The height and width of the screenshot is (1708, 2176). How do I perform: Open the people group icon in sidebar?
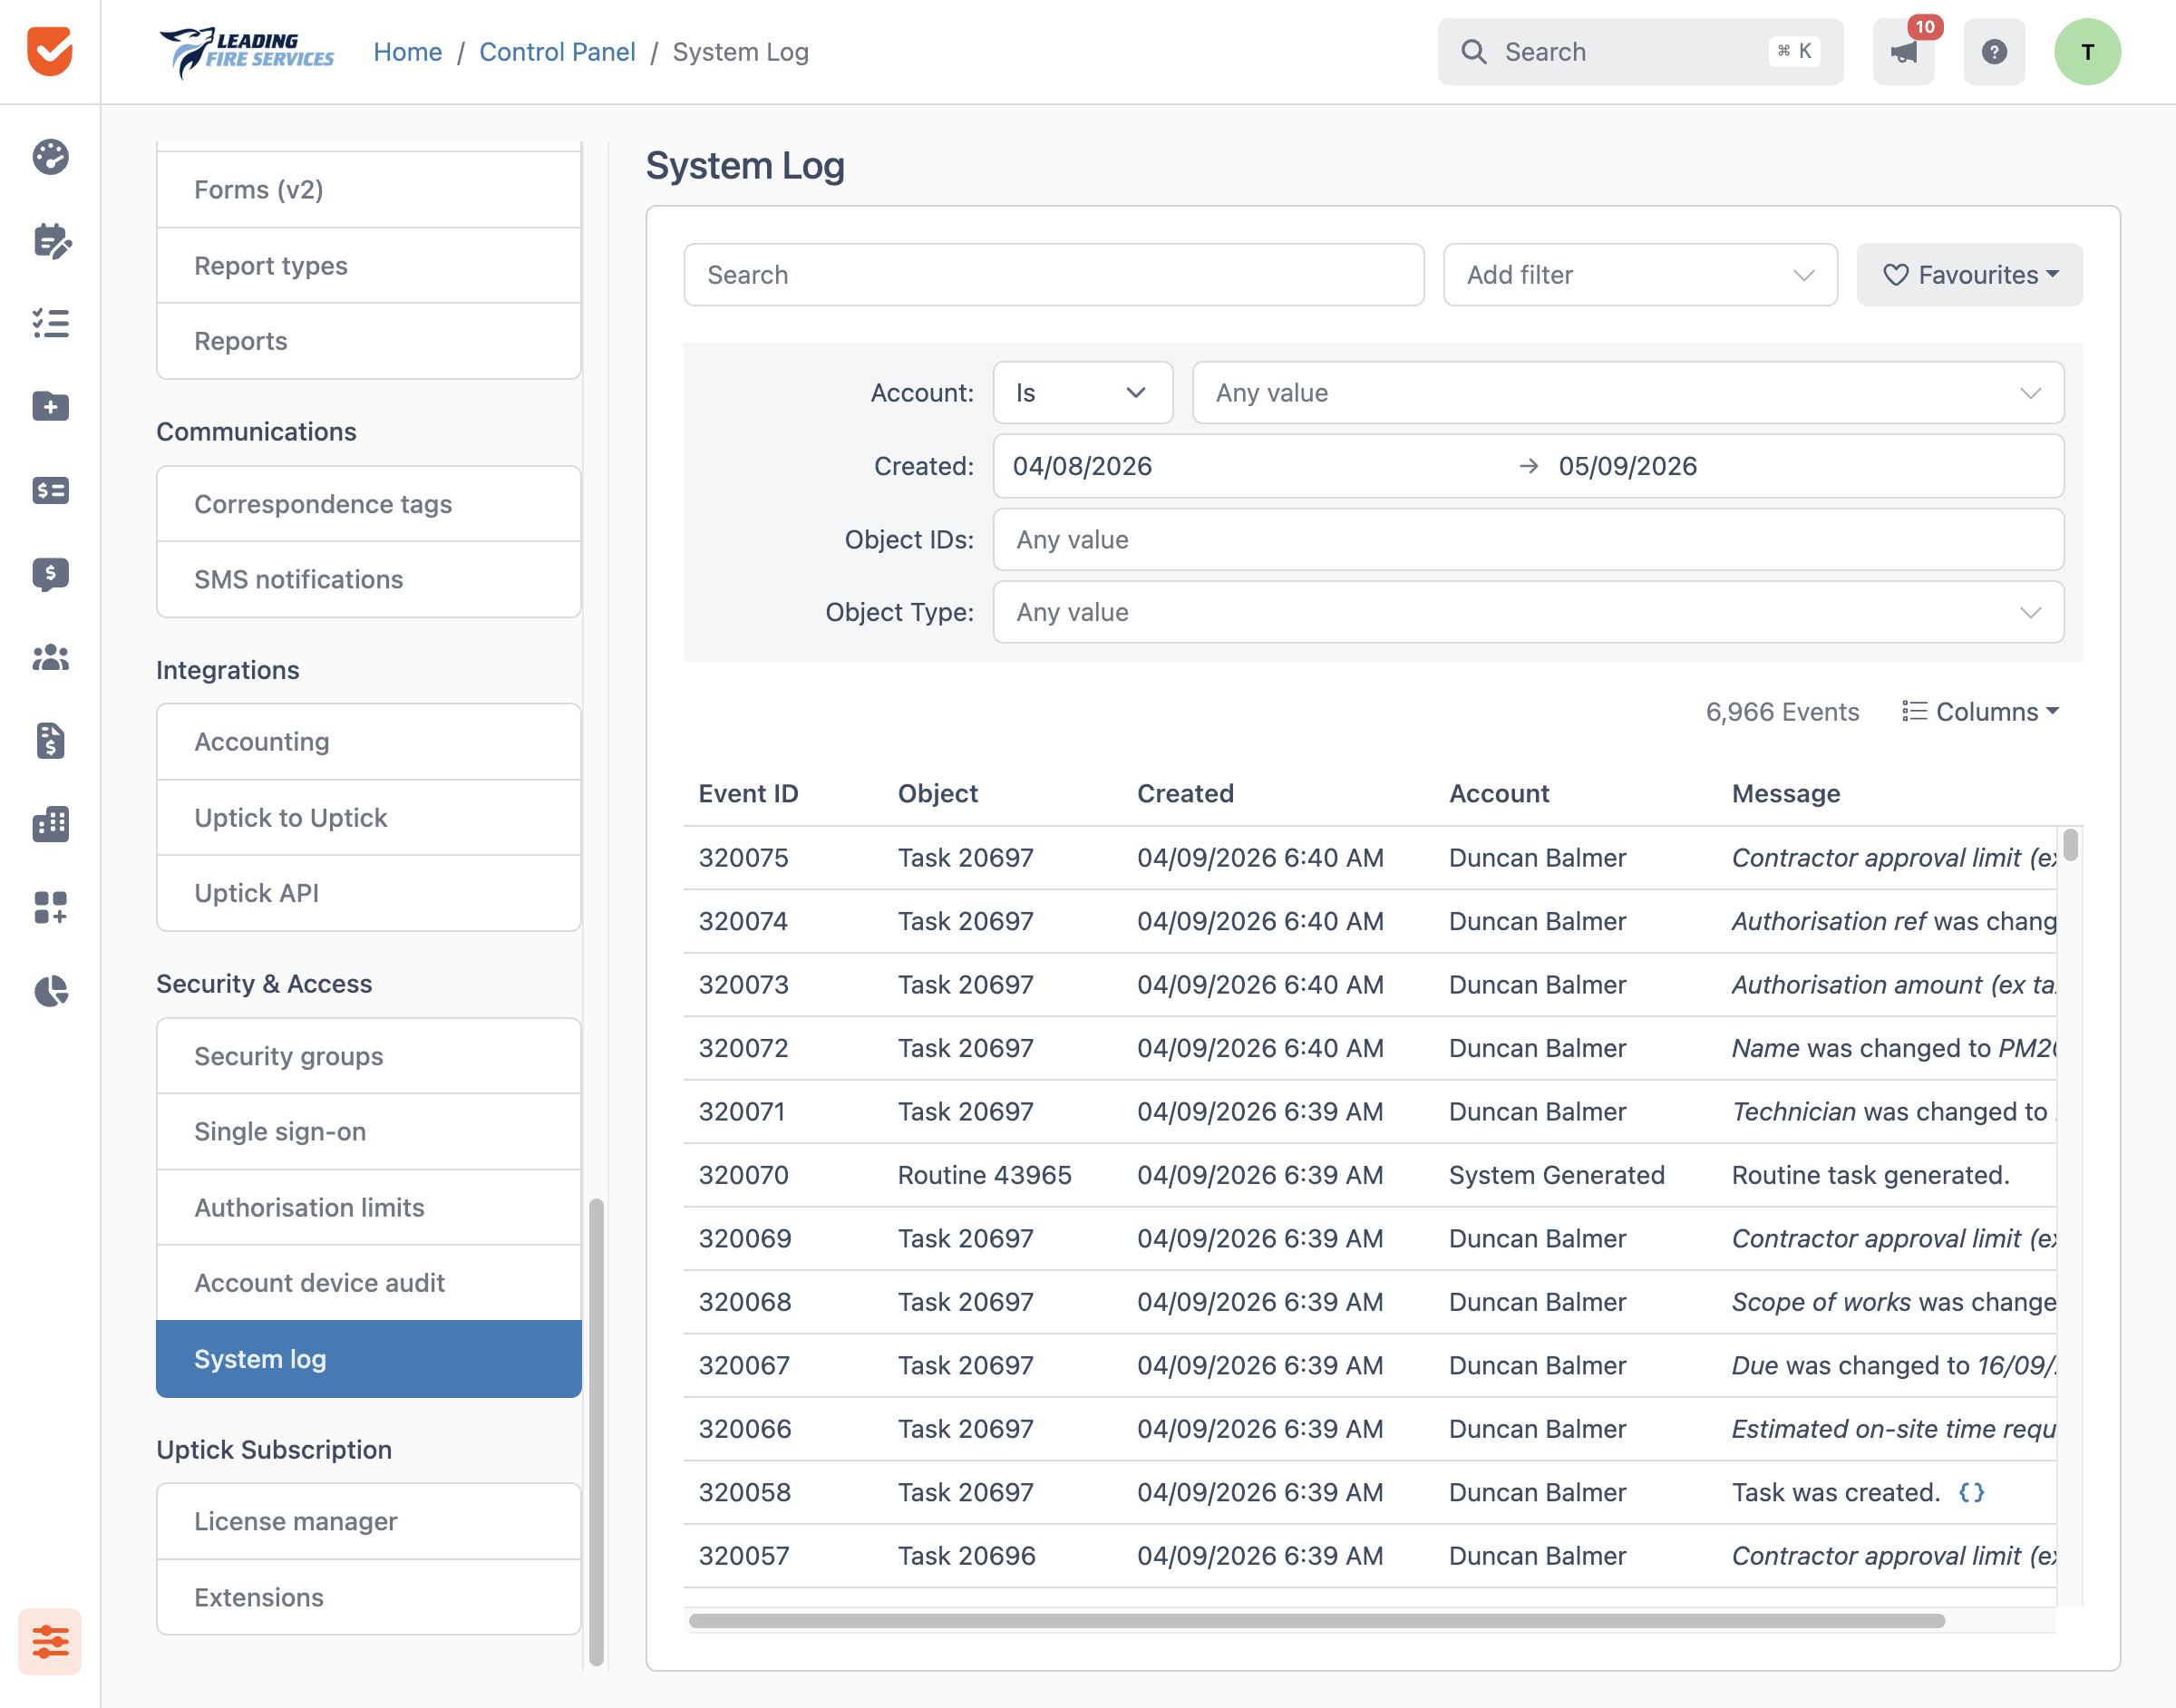click(x=50, y=657)
